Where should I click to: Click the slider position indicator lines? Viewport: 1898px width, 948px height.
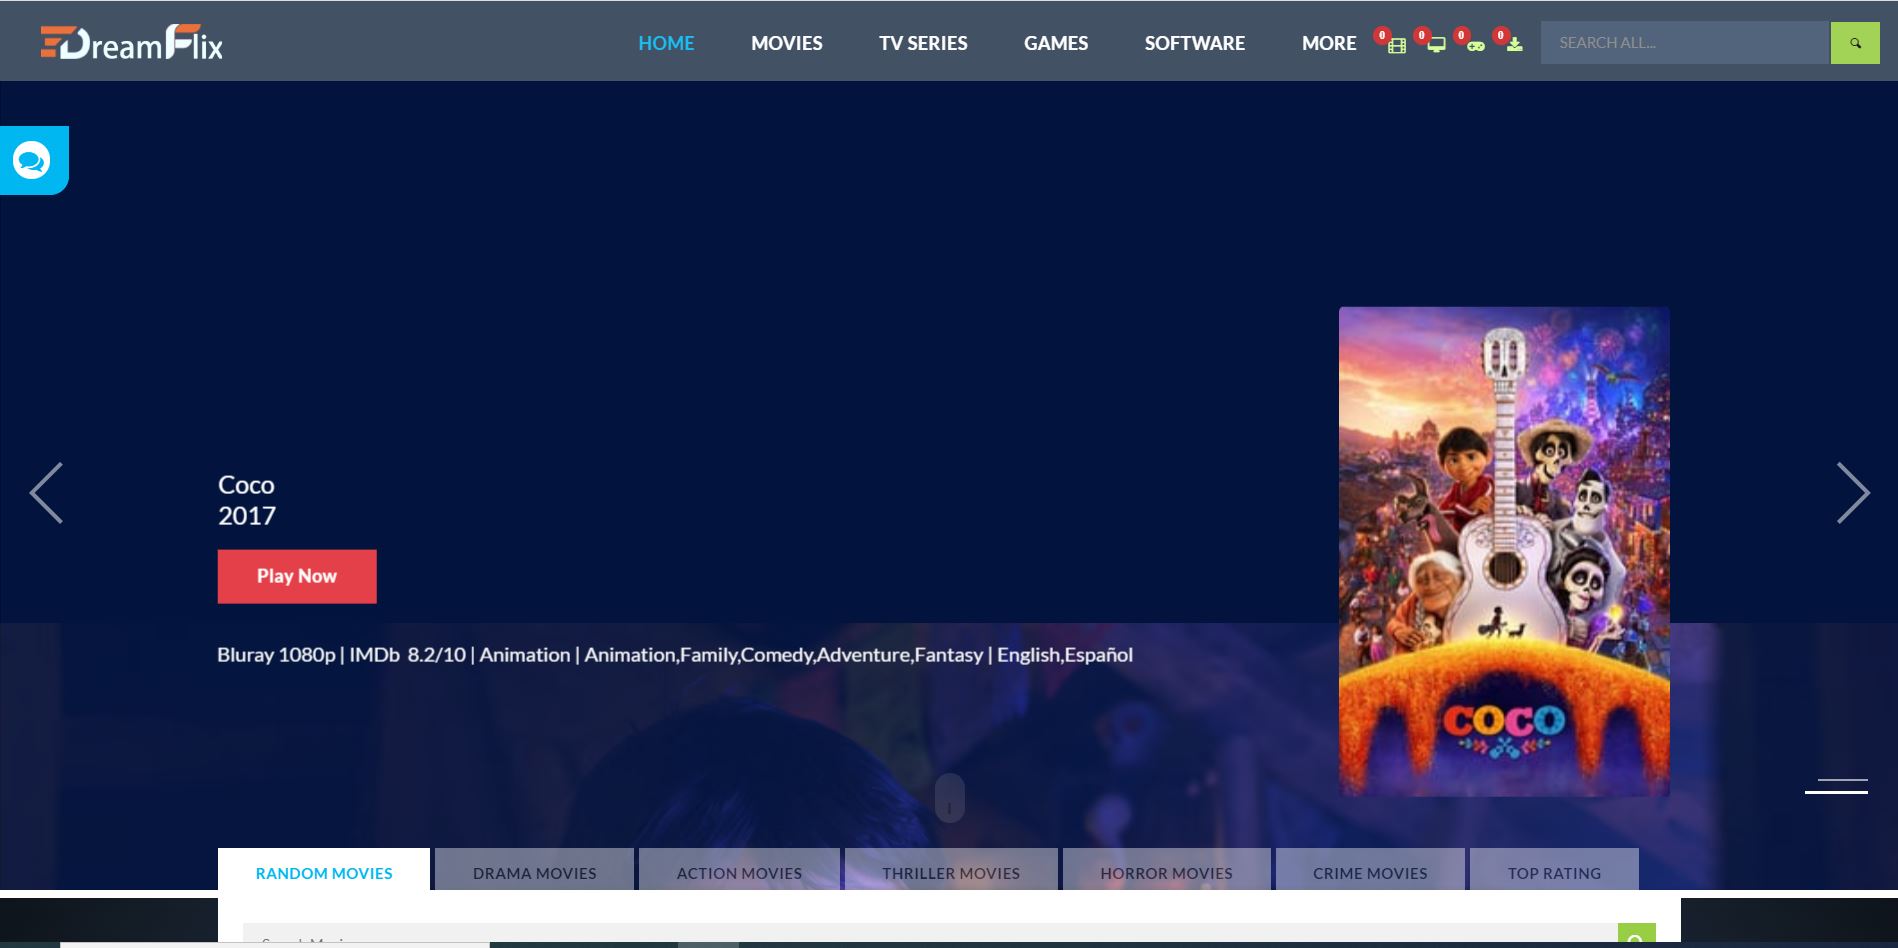pyautogui.click(x=1836, y=786)
